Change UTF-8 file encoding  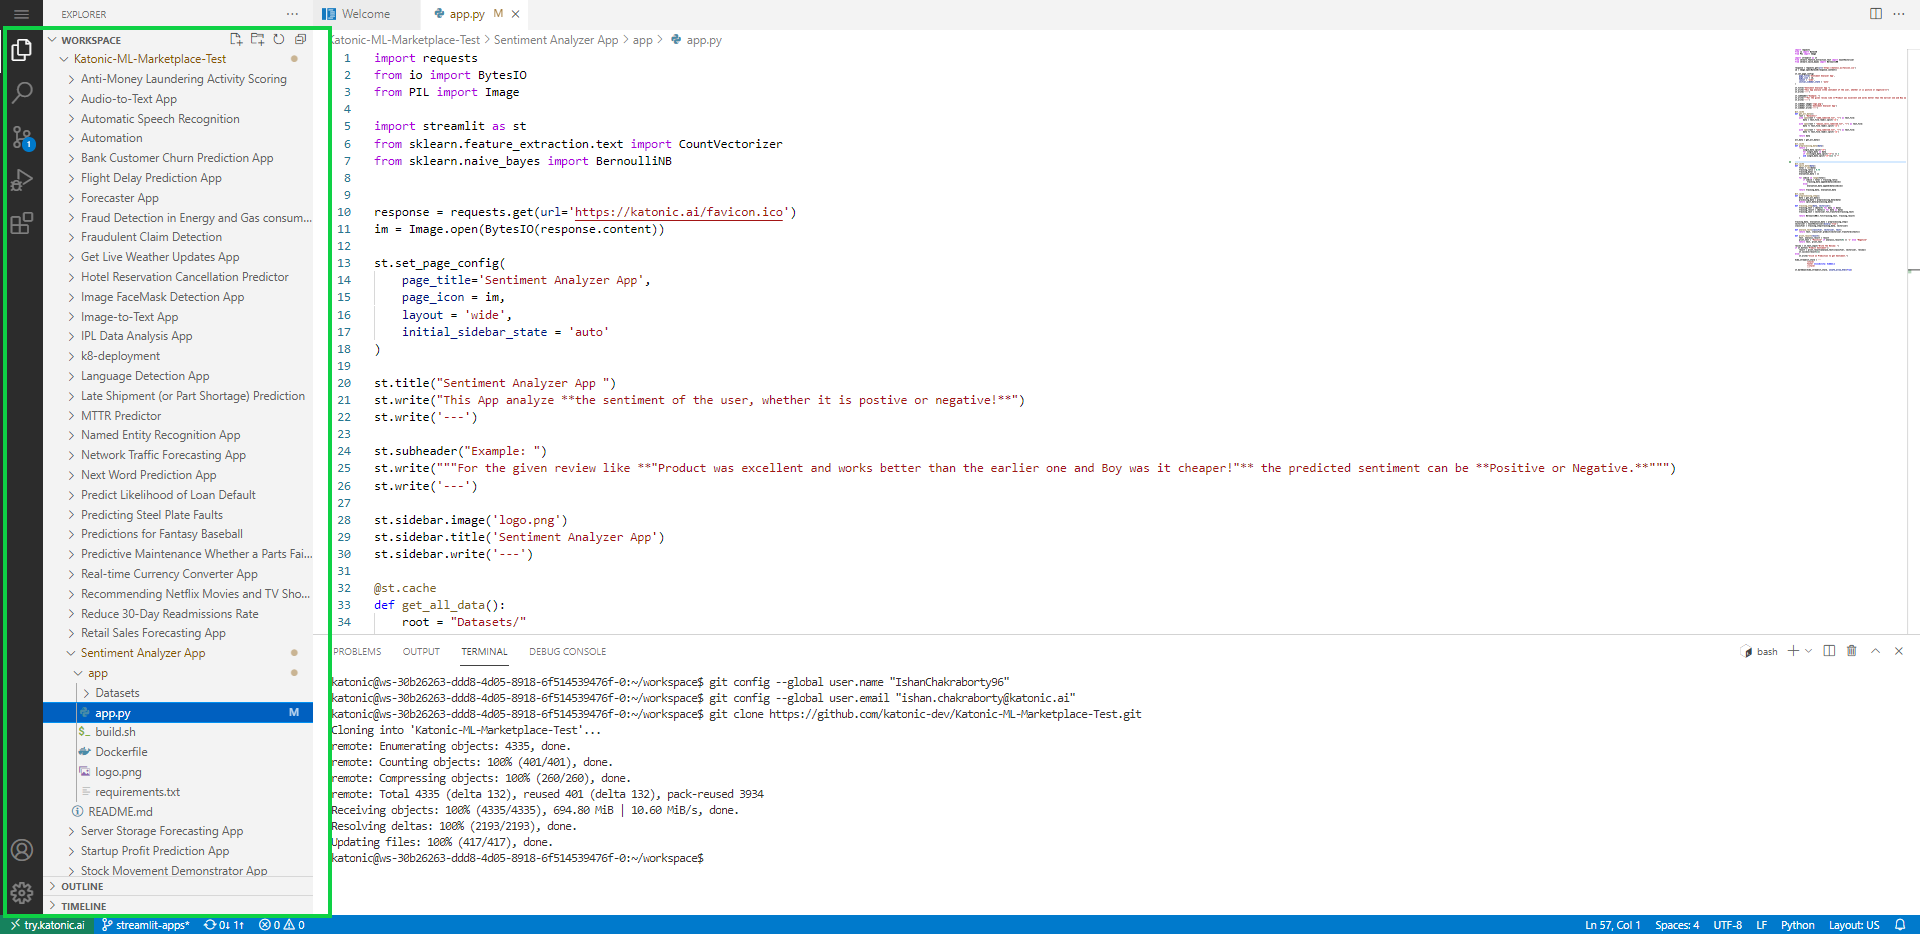point(1727,925)
